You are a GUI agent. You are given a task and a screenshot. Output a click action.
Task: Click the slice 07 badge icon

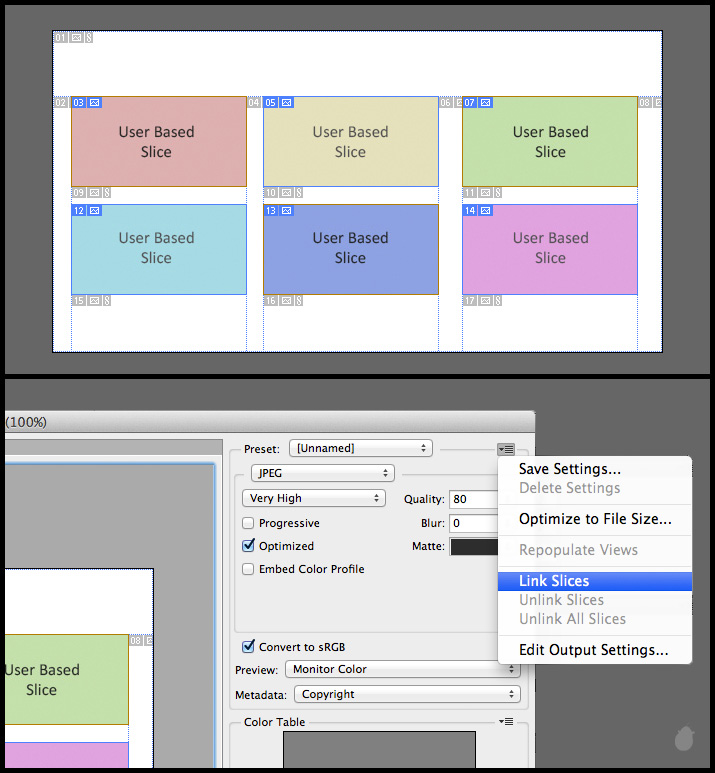click(485, 102)
